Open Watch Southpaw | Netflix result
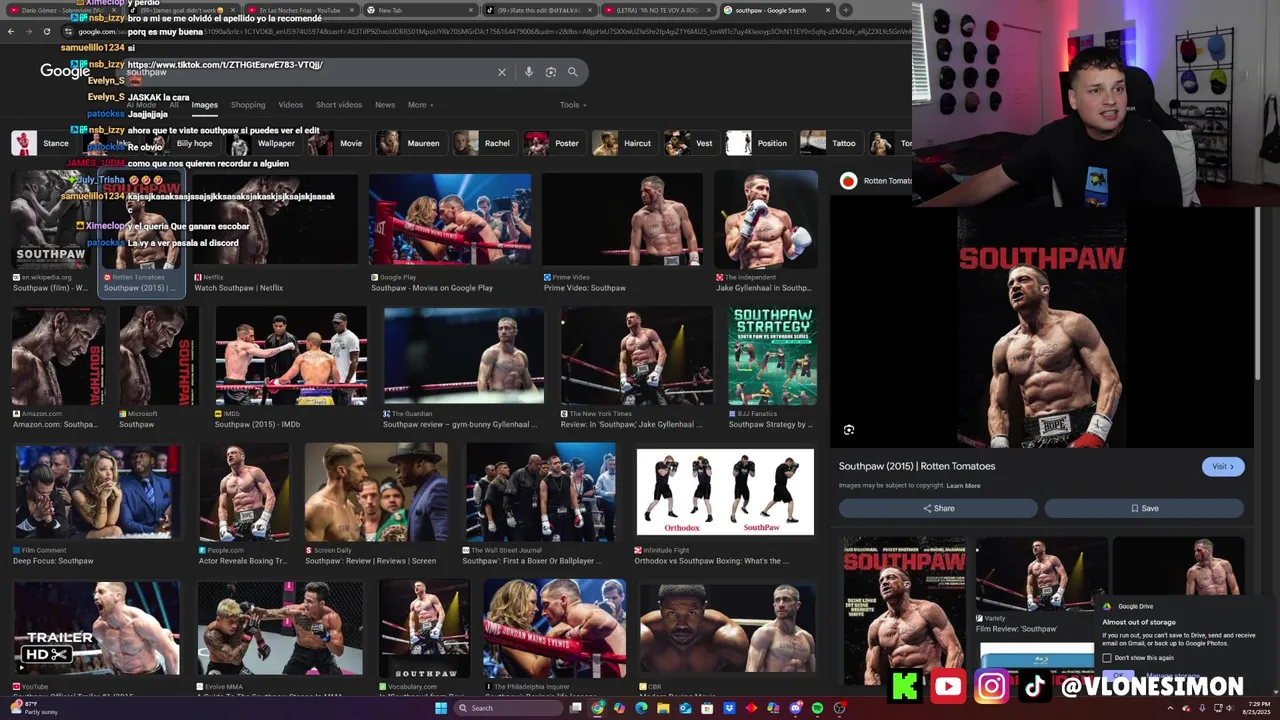The image size is (1280, 720). coord(275,233)
